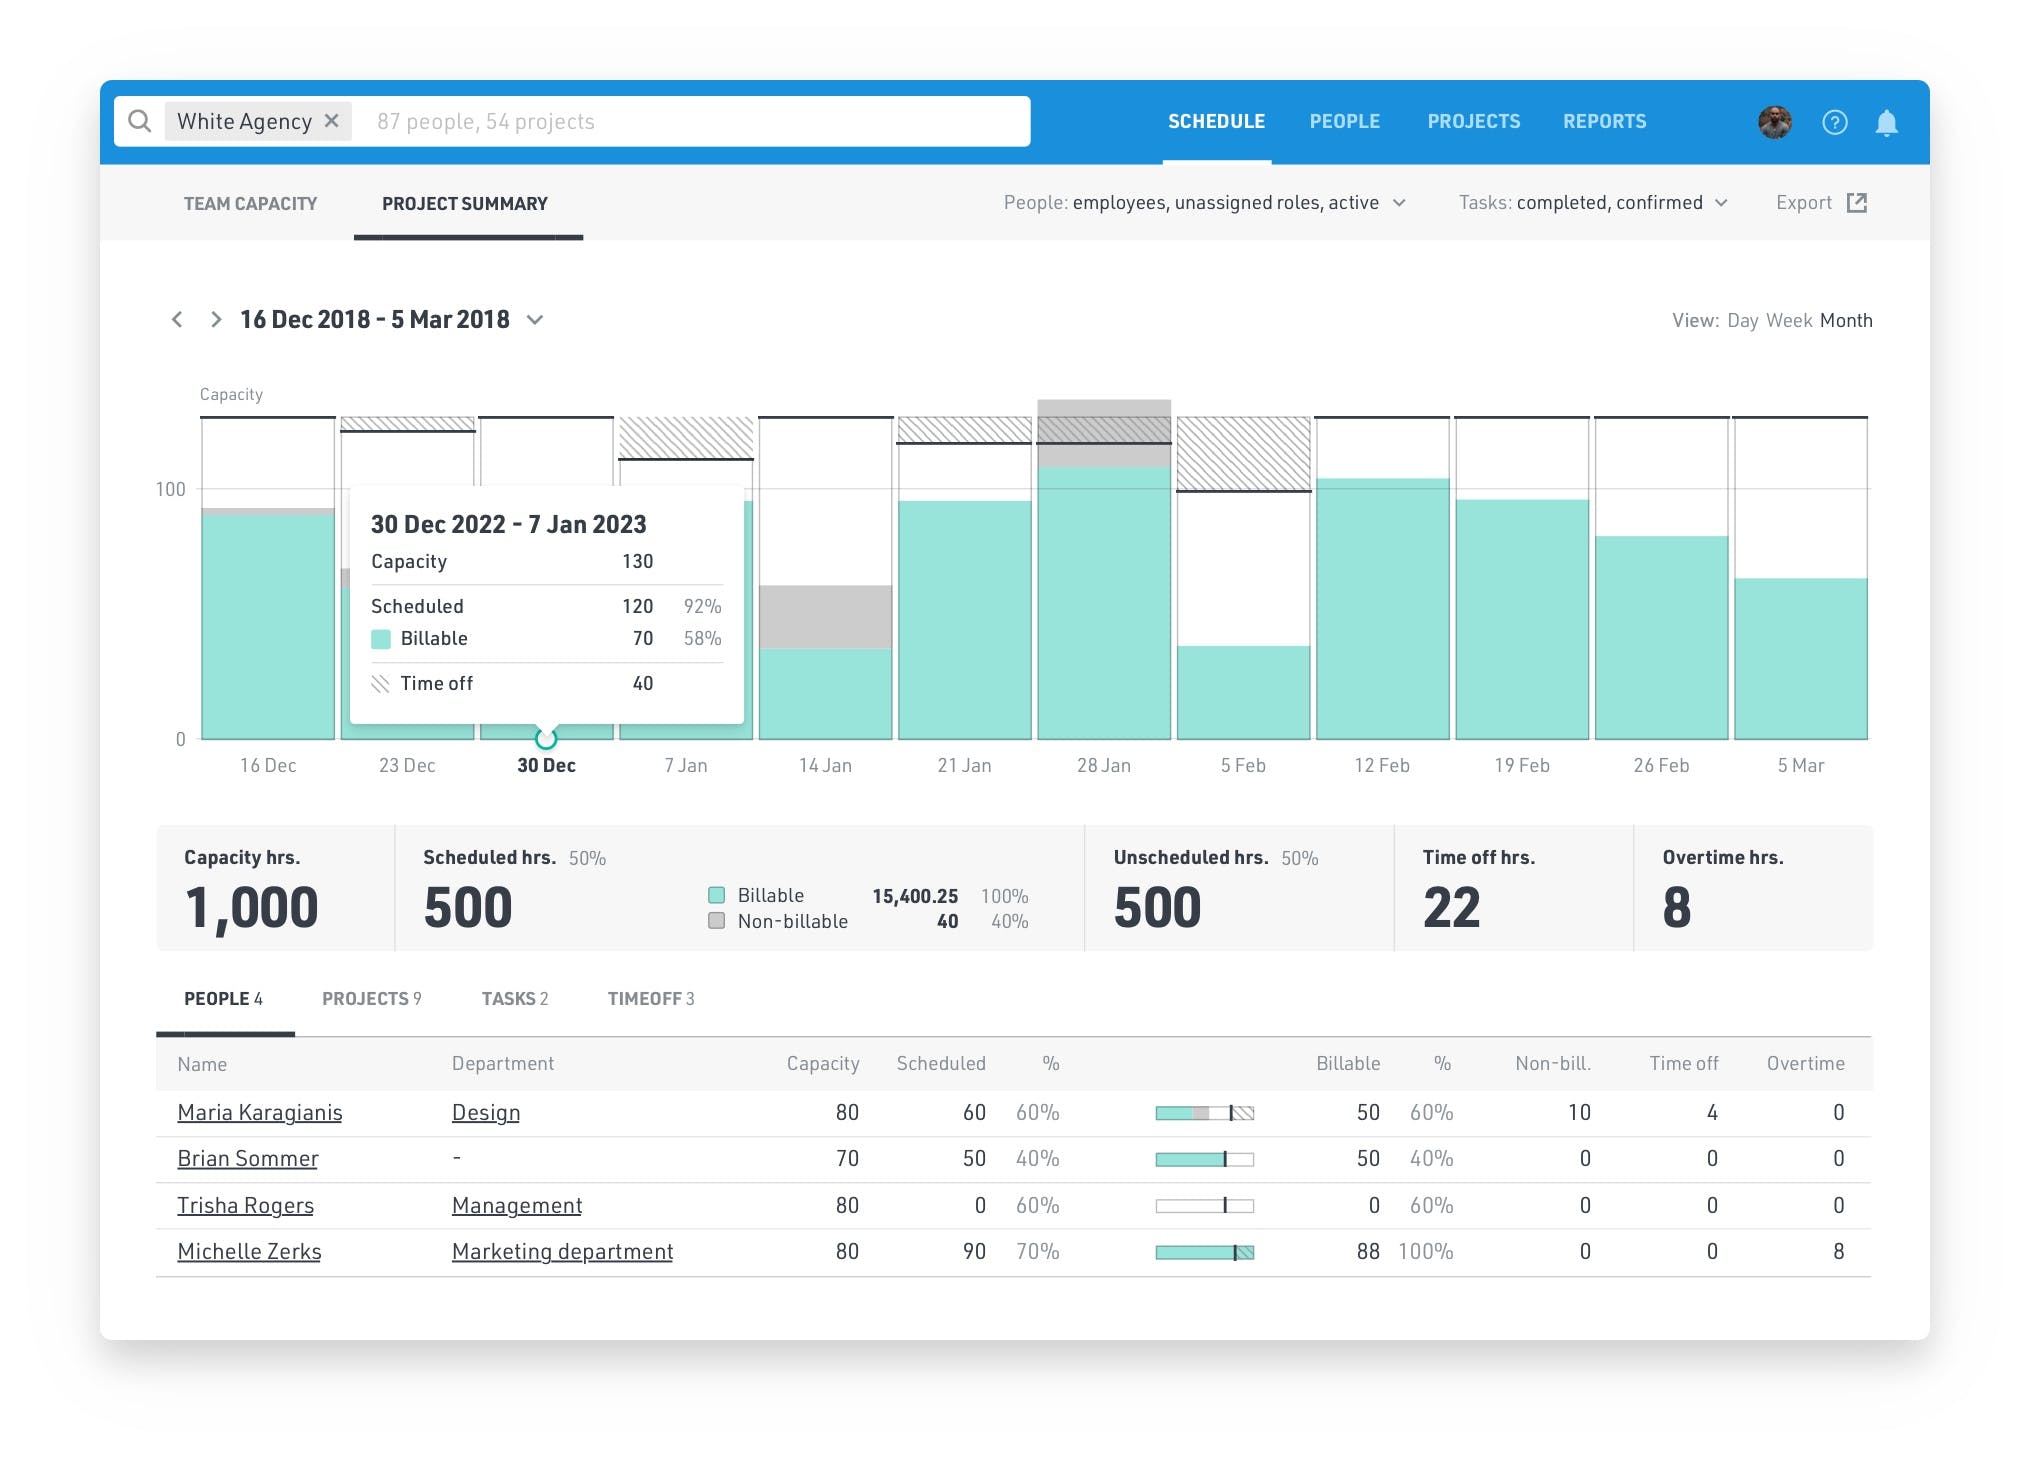
Task: Open the date range picker dropdown
Action: click(x=536, y=320)
